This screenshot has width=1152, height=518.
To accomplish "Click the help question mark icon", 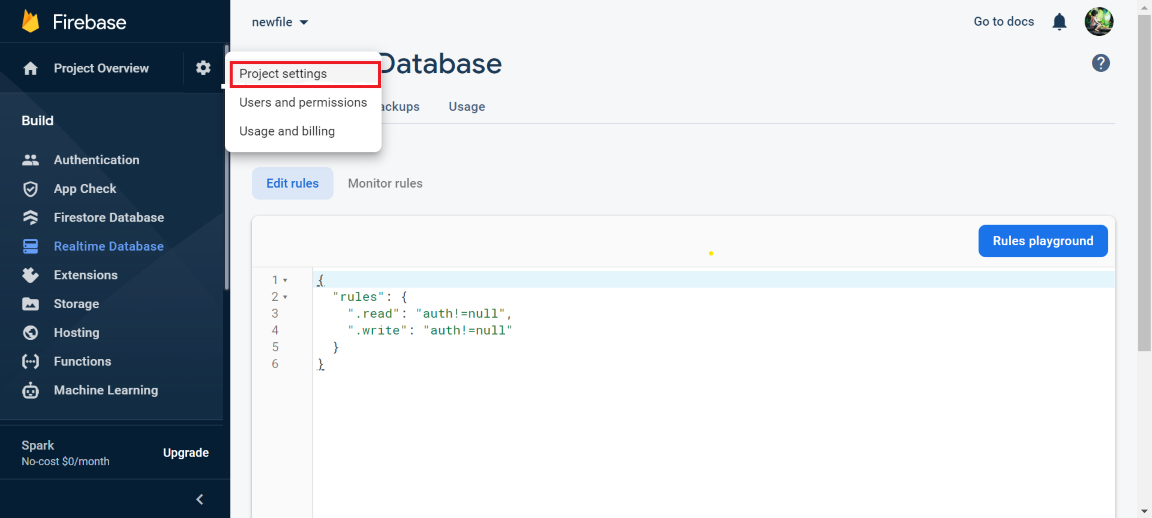I will (x=1100, y=63).
